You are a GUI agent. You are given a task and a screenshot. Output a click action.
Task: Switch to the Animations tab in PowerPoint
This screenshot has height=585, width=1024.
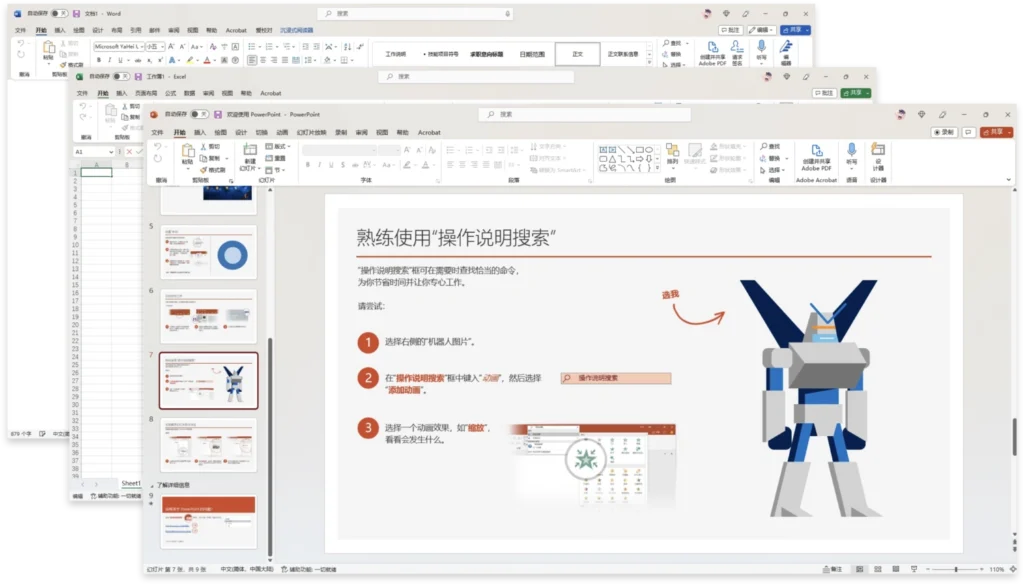tap(282, 133)
